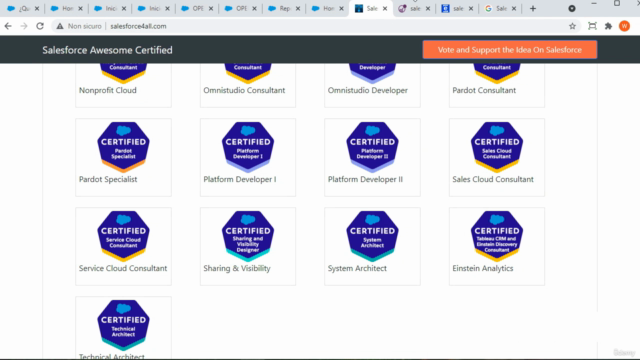Bookmark this page with the star icon

tap(572, 26)
